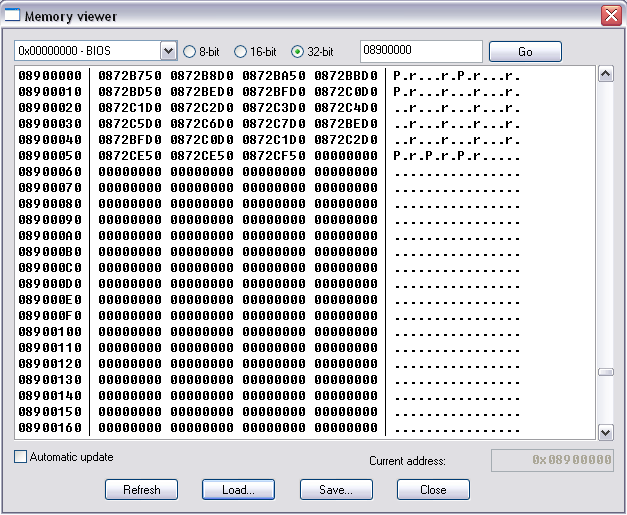Click address row 08900050 in the memory list
Image resolution: width=627 pixels, height=515 pixels.
click(50, 156)
